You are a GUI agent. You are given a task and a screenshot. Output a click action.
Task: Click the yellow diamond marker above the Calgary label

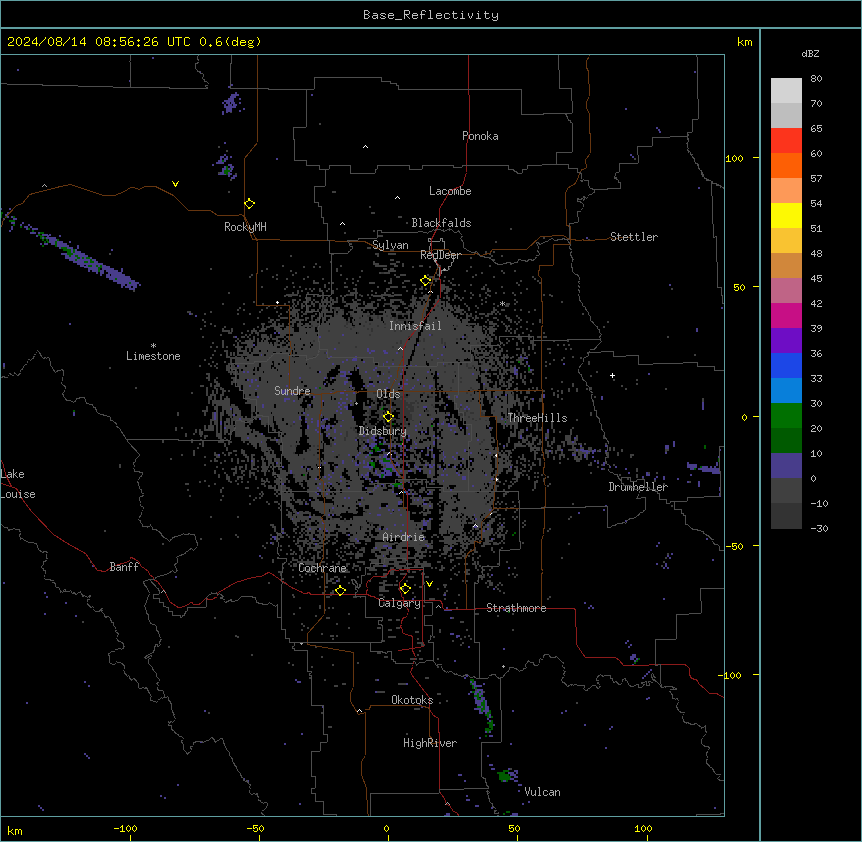(405, 589)
